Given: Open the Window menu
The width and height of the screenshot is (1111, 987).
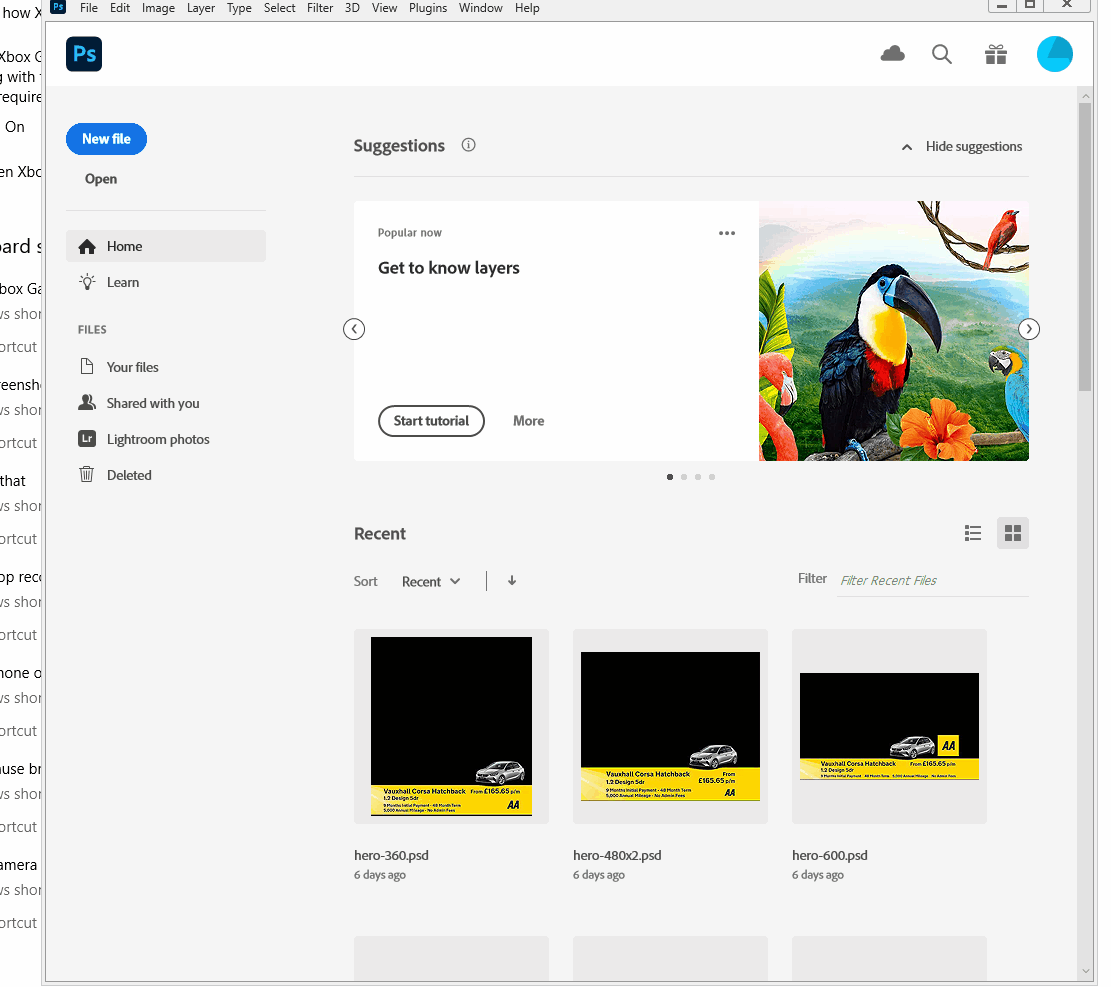Looking at the screenshot, I should coord(480,8).
